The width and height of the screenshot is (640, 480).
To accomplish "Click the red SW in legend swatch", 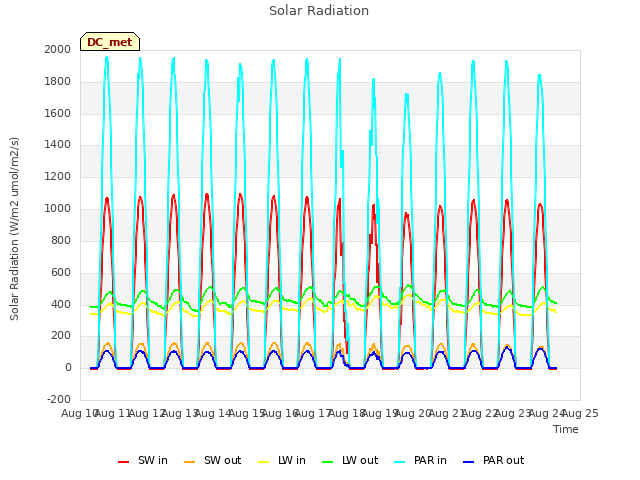I will [x=123, y=462].
